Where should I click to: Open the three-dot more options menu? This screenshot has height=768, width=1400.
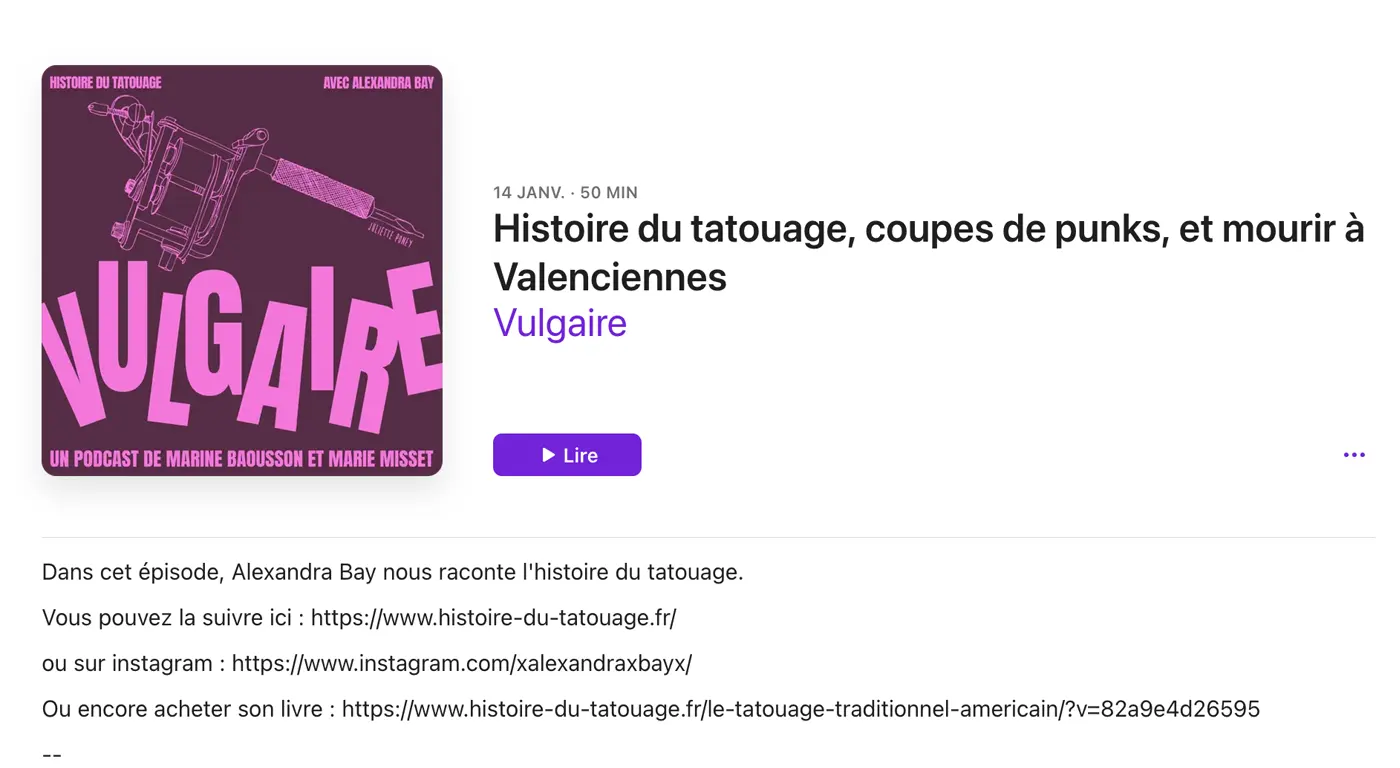pyautogui.click(x=1354, y=455)
